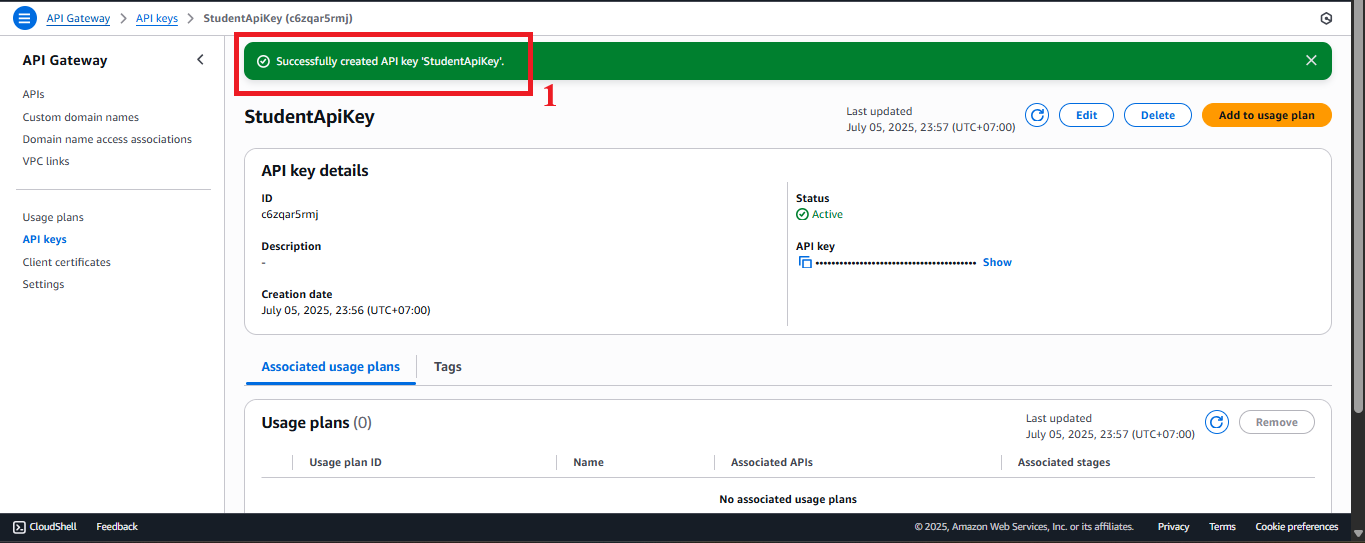Click the disabled Remove button
The height and width of the screenshot is (543, 1365).
(1277, 422)
